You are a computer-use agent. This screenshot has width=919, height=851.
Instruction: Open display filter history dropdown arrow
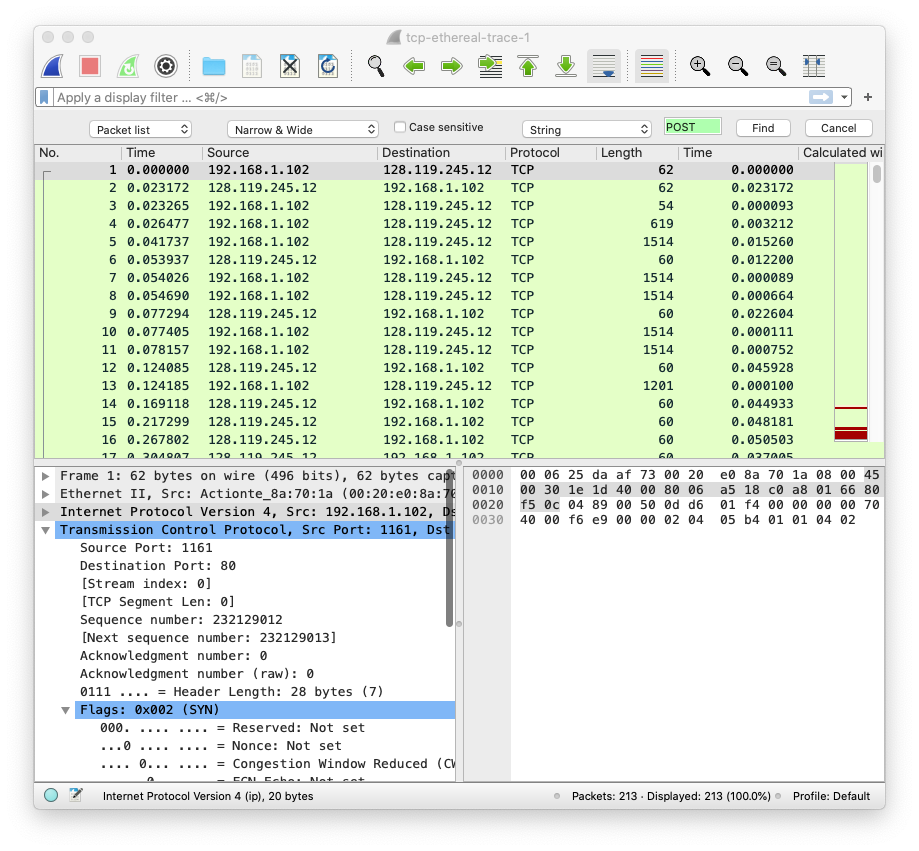click(844, 97)
